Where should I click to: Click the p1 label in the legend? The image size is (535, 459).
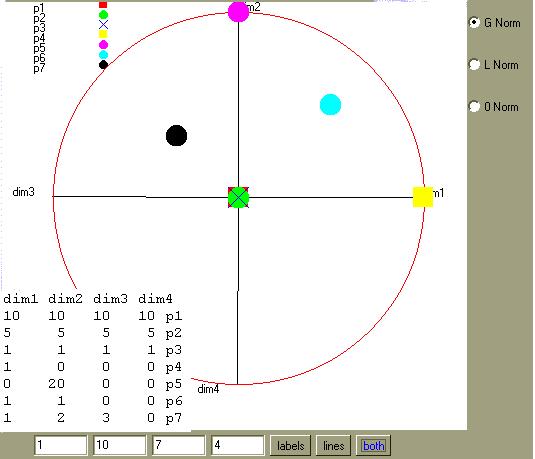pyautogui.click(x=39, y=9)
